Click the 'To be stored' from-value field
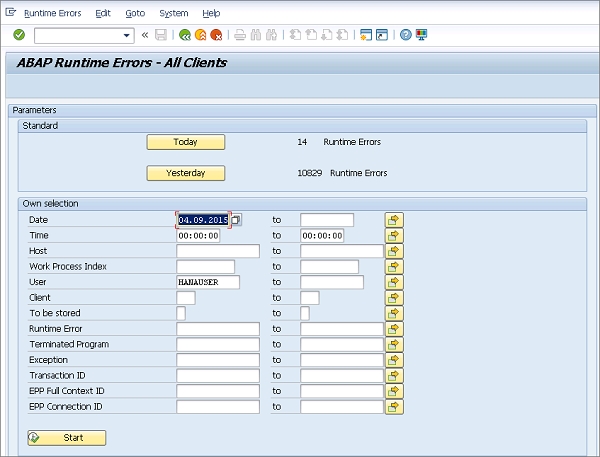The height and width of the screenshot is (457, 600). [181, 313]
